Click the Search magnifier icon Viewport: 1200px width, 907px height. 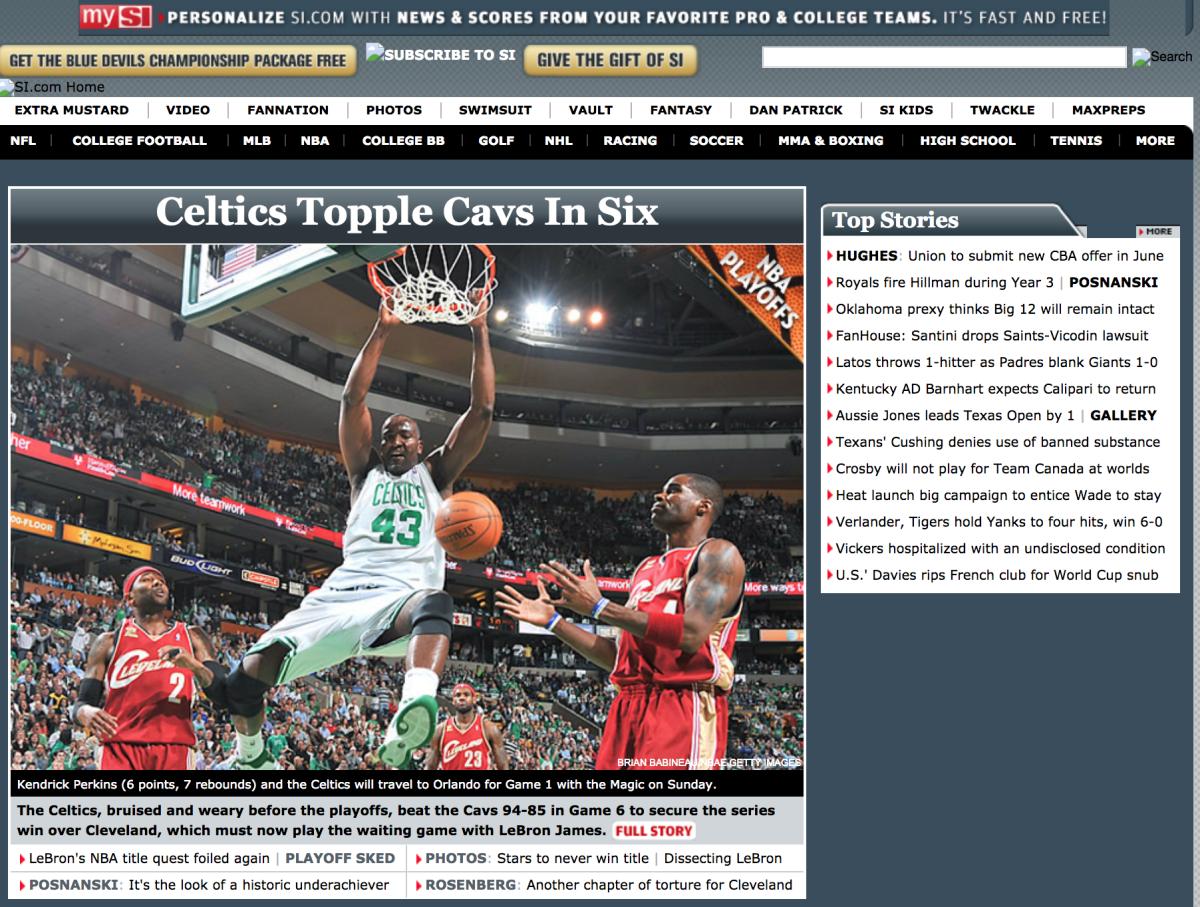[x=1141, y=57]
